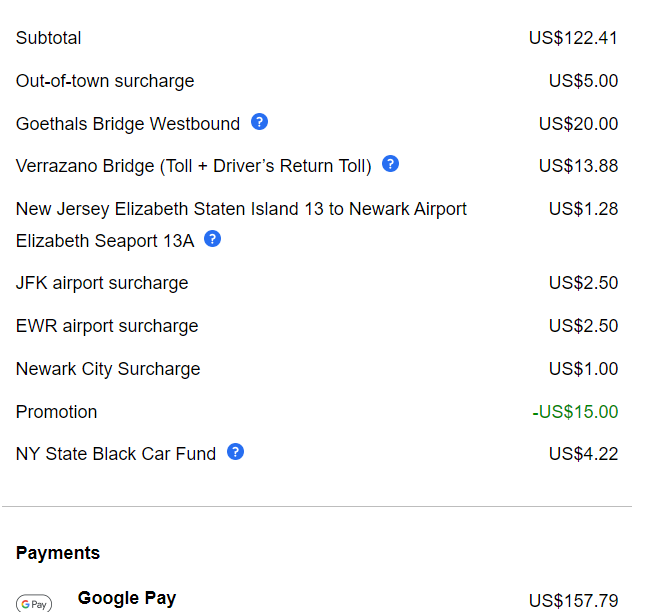Click Verrazano Bridge toll label text
Screen dimensions: 653x612
[194, 166]
